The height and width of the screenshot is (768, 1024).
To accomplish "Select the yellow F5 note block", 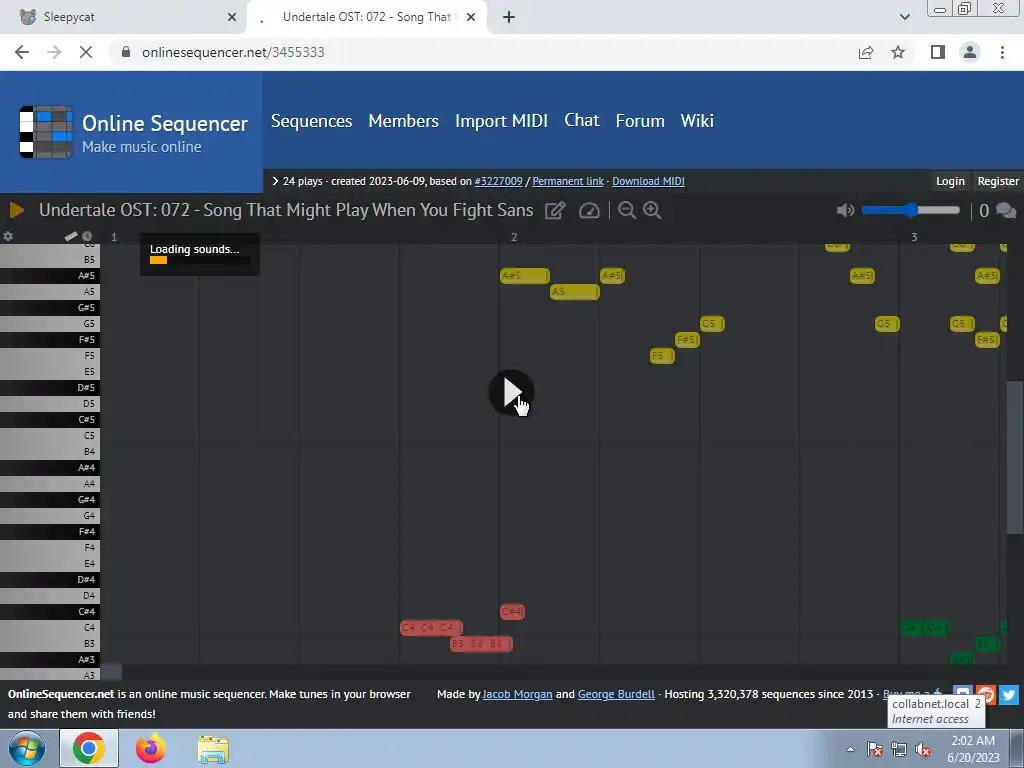I will click(x=662, y=356).
